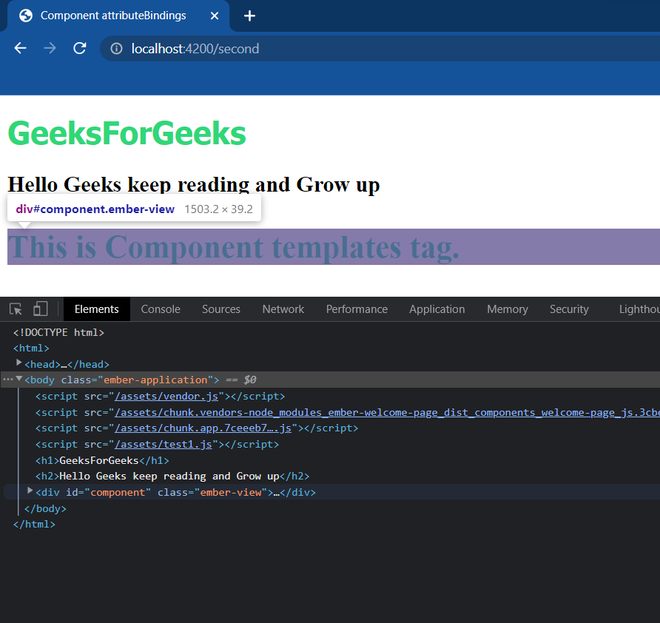Reload the localhost page

(x=80, y=49)
